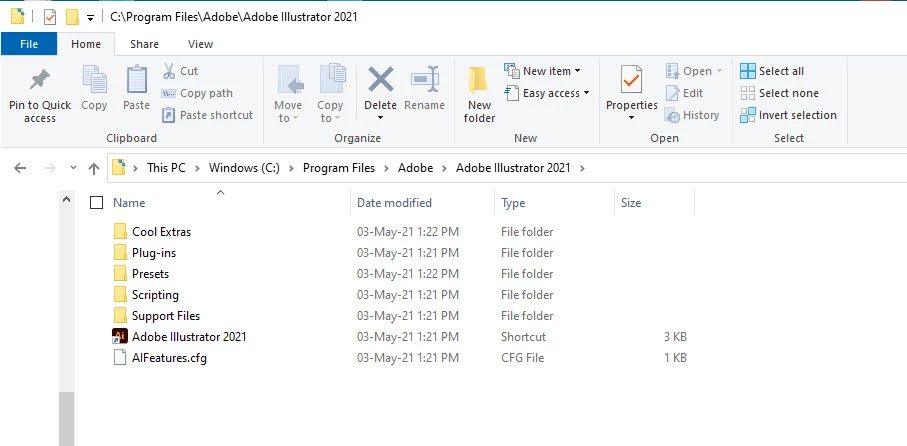Click the Delete X icon
The width and height of the screenshot is (907, 446).
click(381, 79)
